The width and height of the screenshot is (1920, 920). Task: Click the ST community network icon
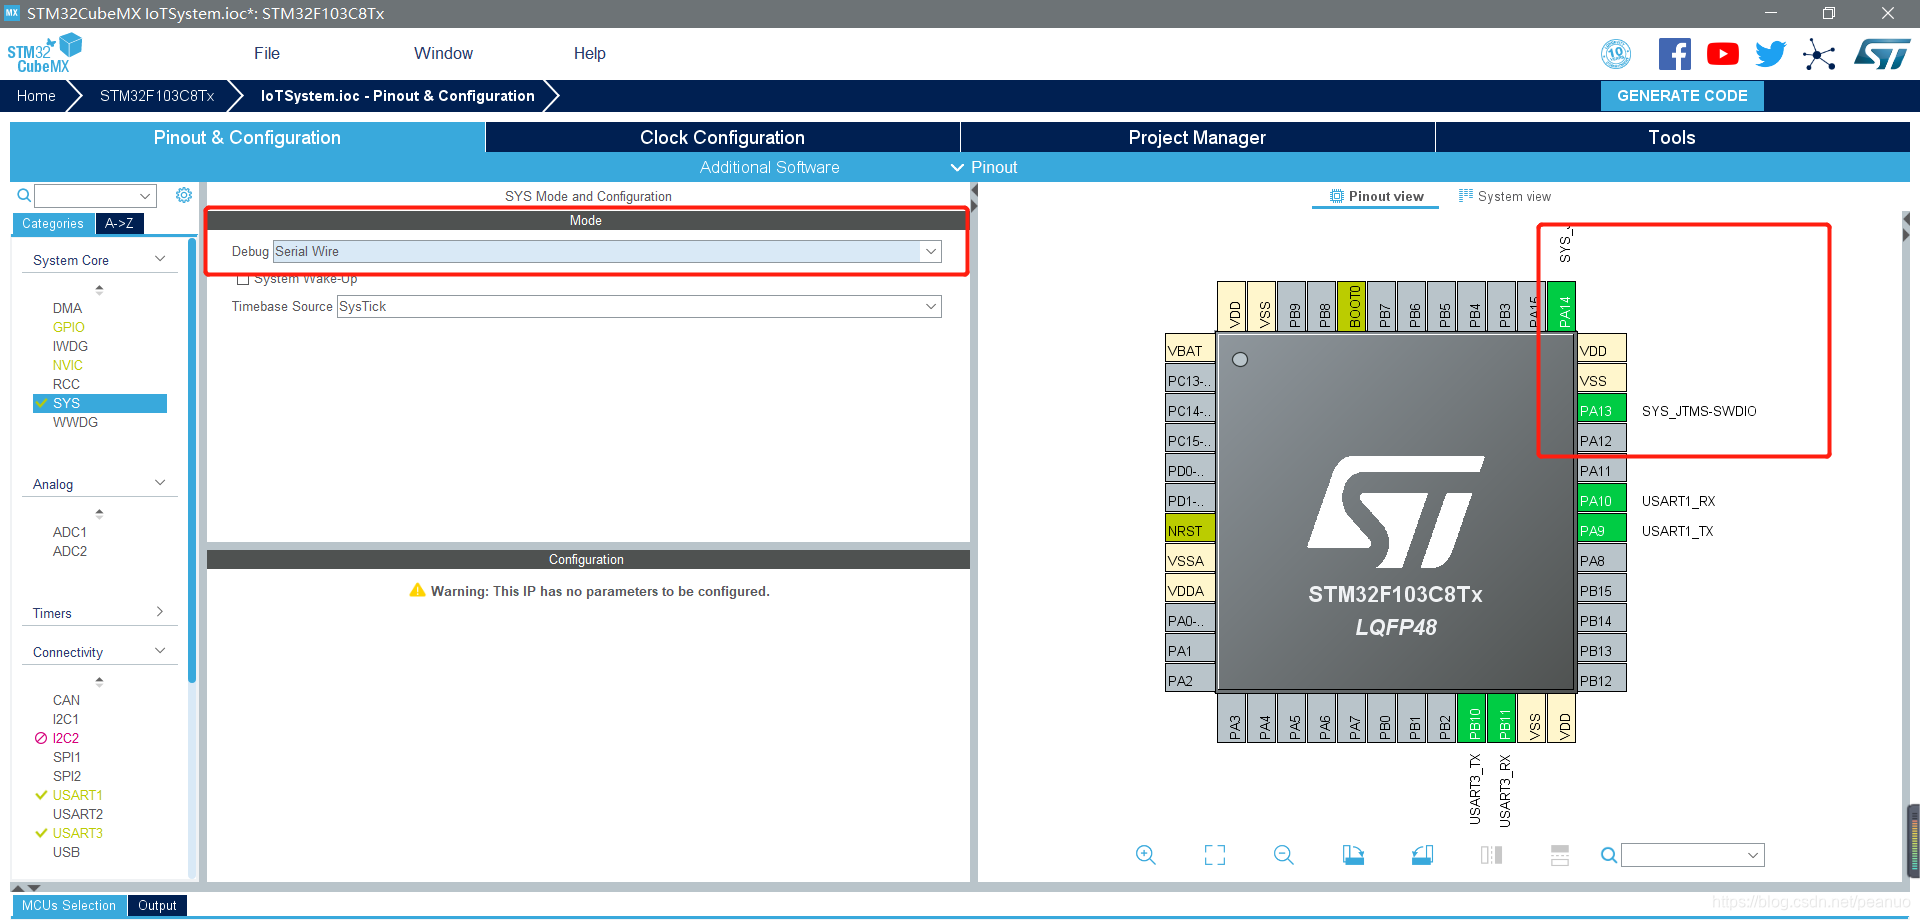coord(1819,54)
